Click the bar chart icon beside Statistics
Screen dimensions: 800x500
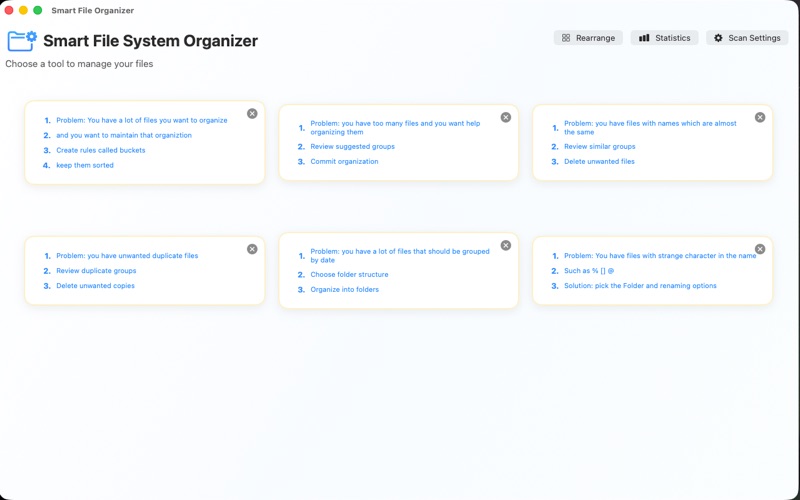tap(644, 38)
